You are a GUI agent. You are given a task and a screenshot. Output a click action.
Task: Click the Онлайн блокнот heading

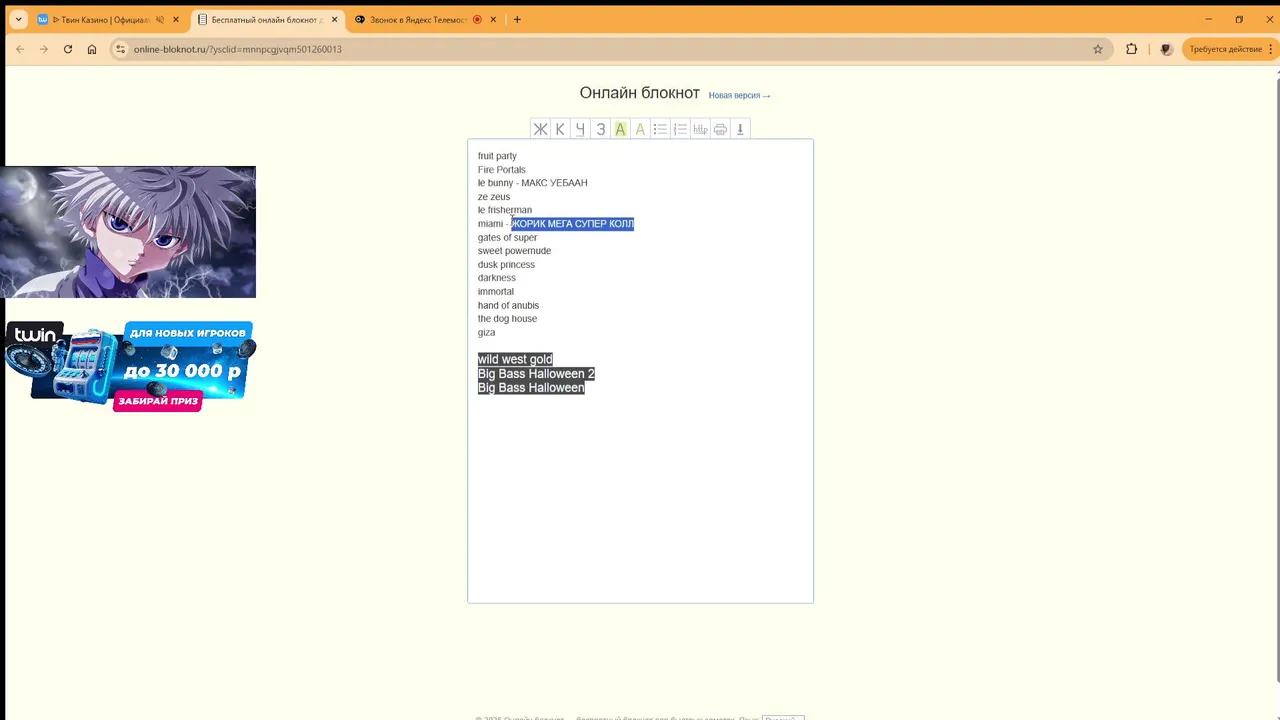[640, 93]
